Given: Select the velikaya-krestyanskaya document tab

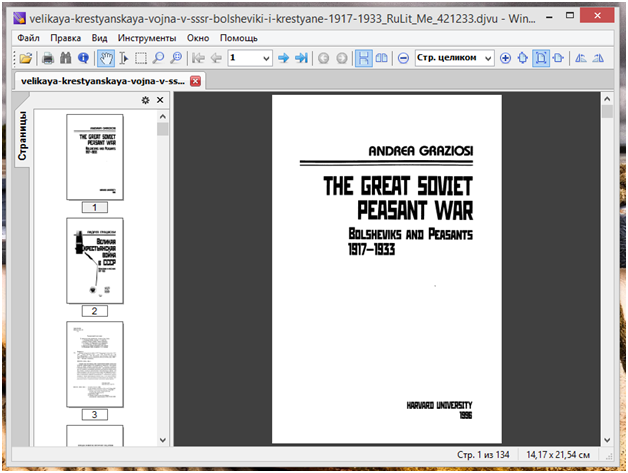Looking at the screenshot, I should (110, 81).
